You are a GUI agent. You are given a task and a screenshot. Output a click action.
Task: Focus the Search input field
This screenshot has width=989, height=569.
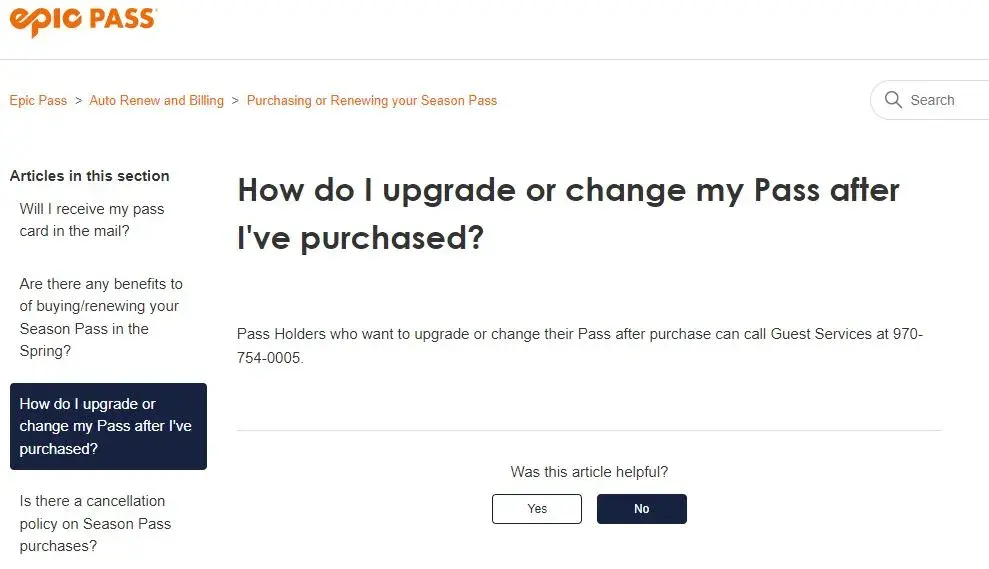point(945,100)
